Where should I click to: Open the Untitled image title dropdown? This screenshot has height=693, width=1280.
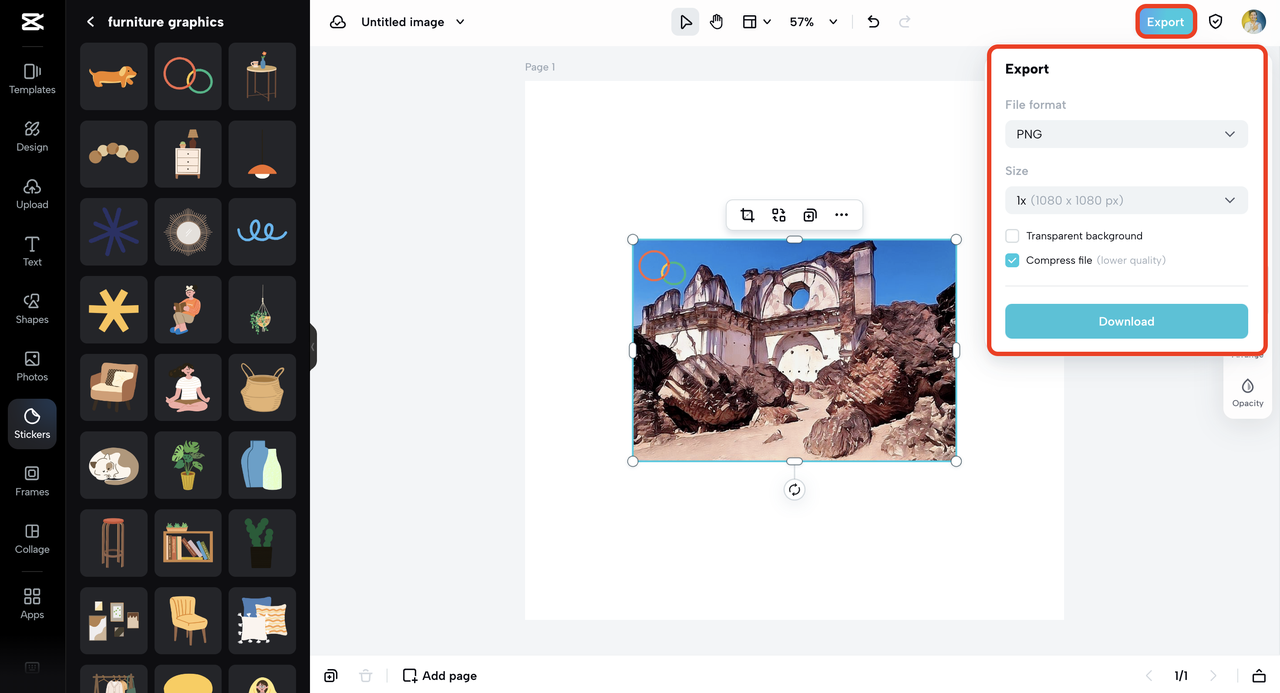pos(412,22)
